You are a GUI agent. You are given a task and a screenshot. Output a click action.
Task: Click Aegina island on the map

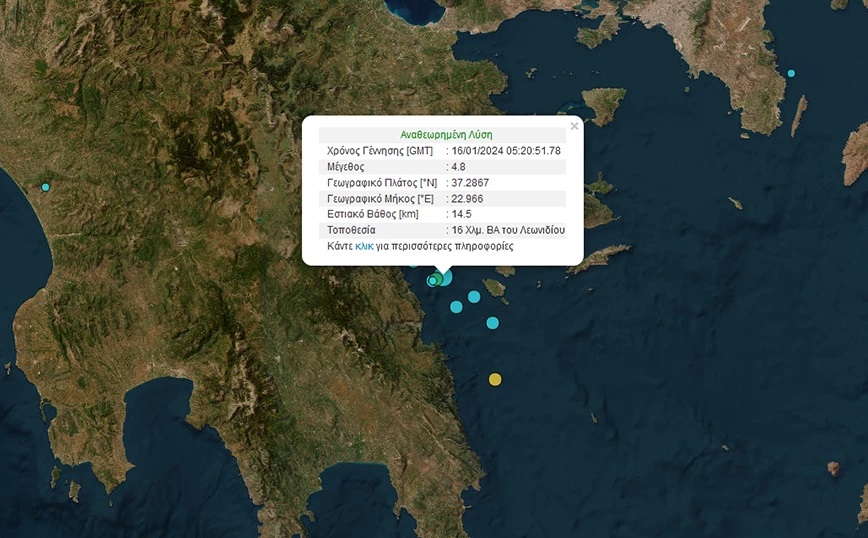(604, 104)
